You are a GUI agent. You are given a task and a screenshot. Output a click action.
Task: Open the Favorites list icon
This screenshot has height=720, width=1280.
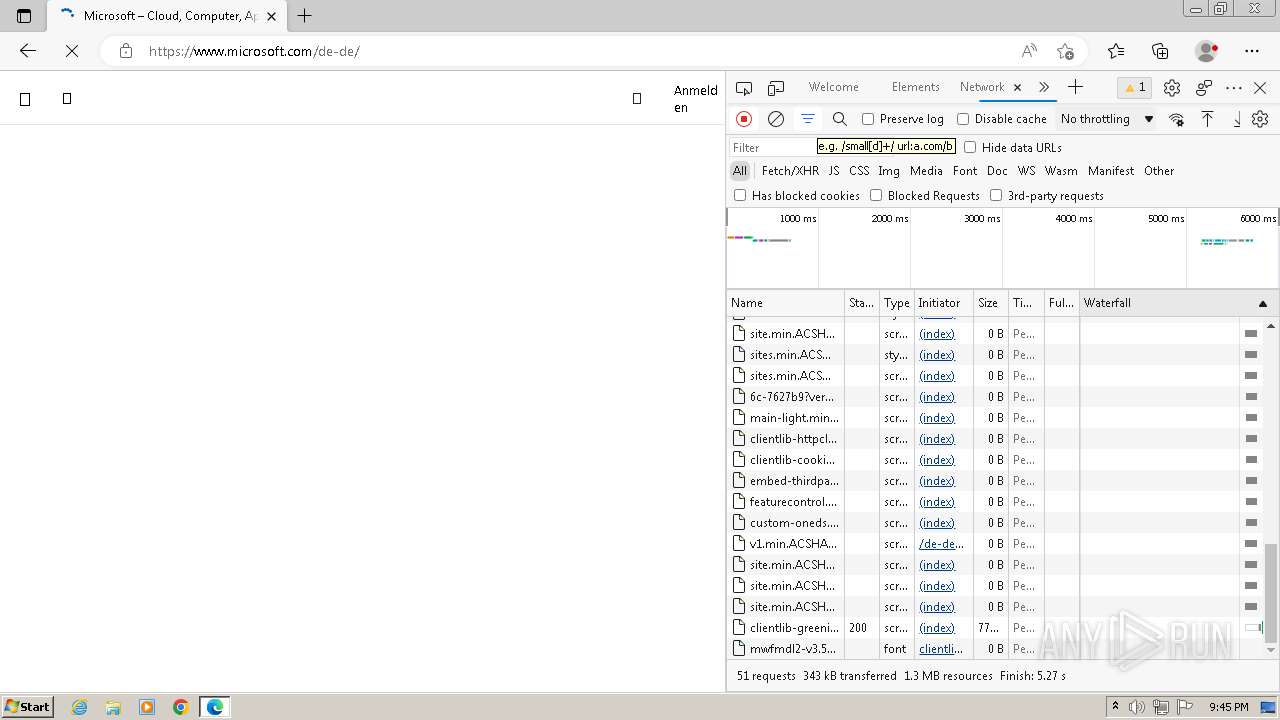[1116, 51]
